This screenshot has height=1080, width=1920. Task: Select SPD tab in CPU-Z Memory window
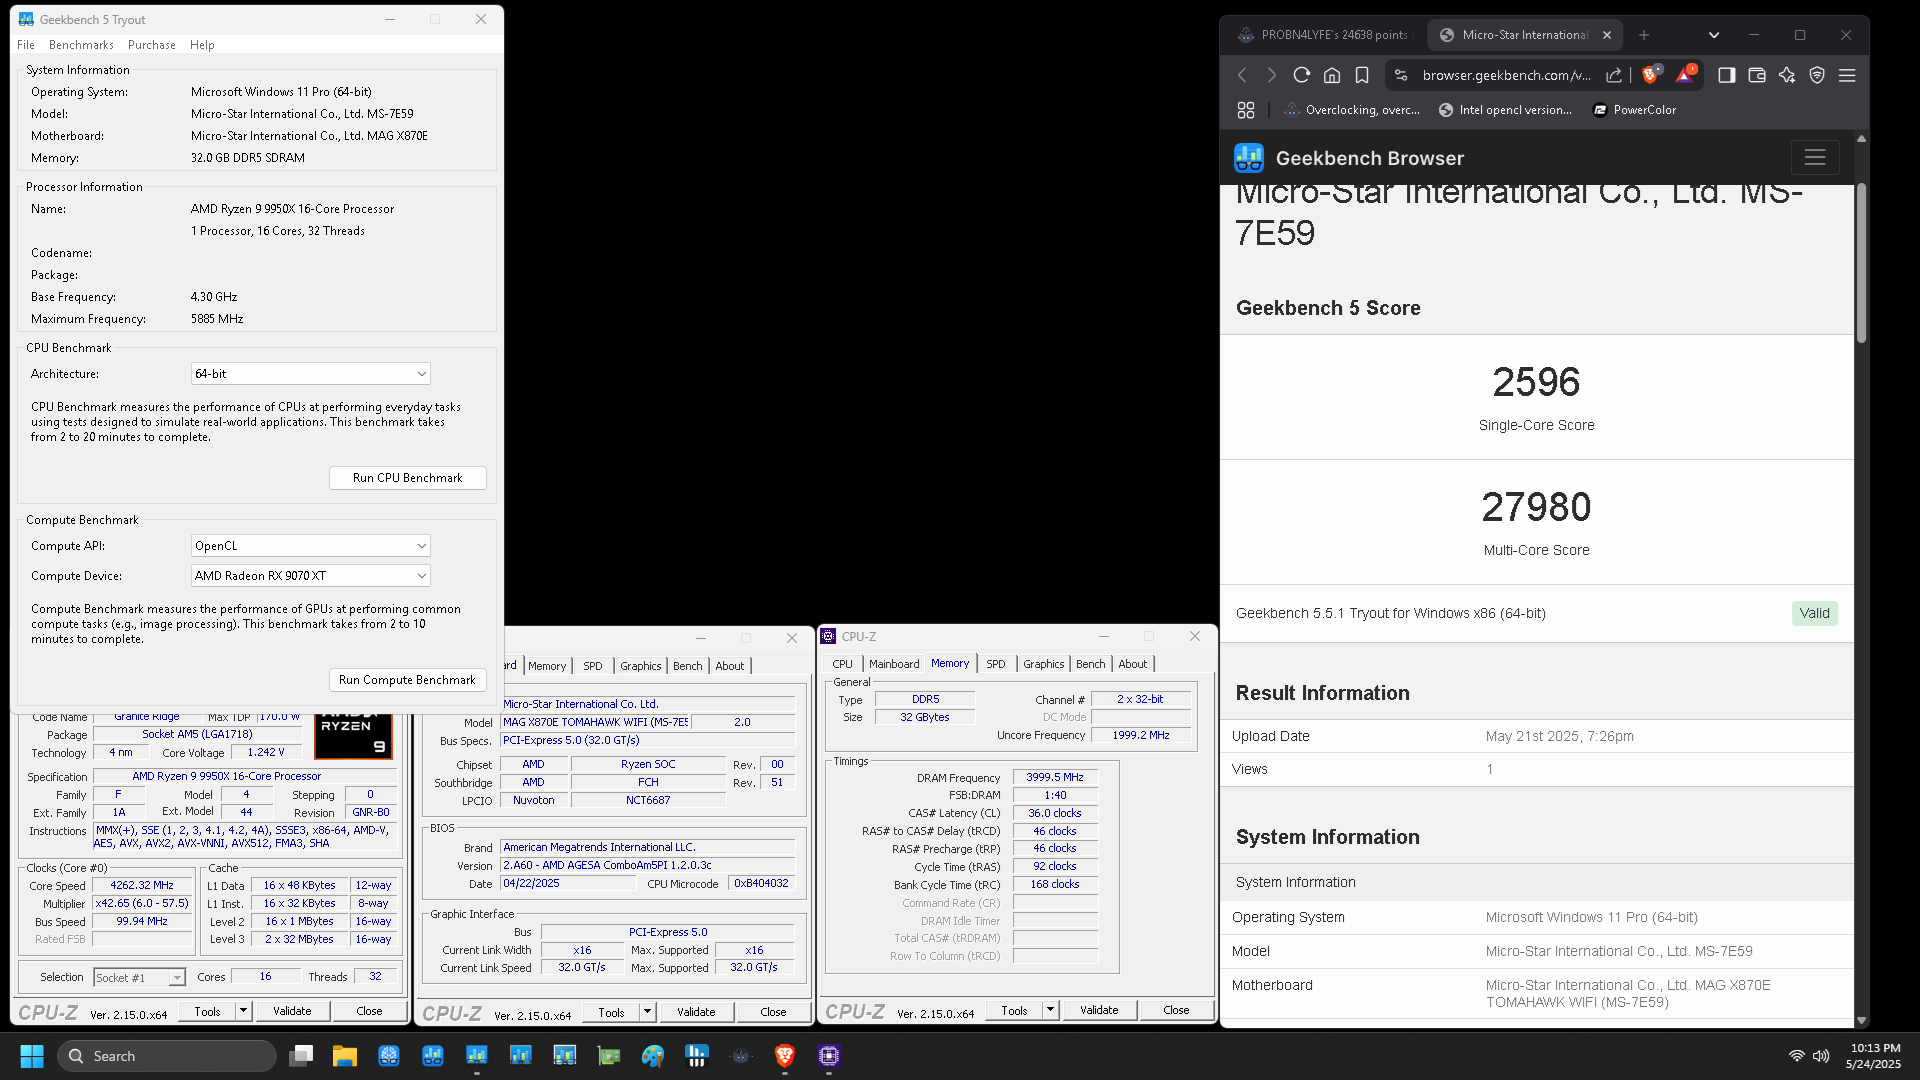996,664
